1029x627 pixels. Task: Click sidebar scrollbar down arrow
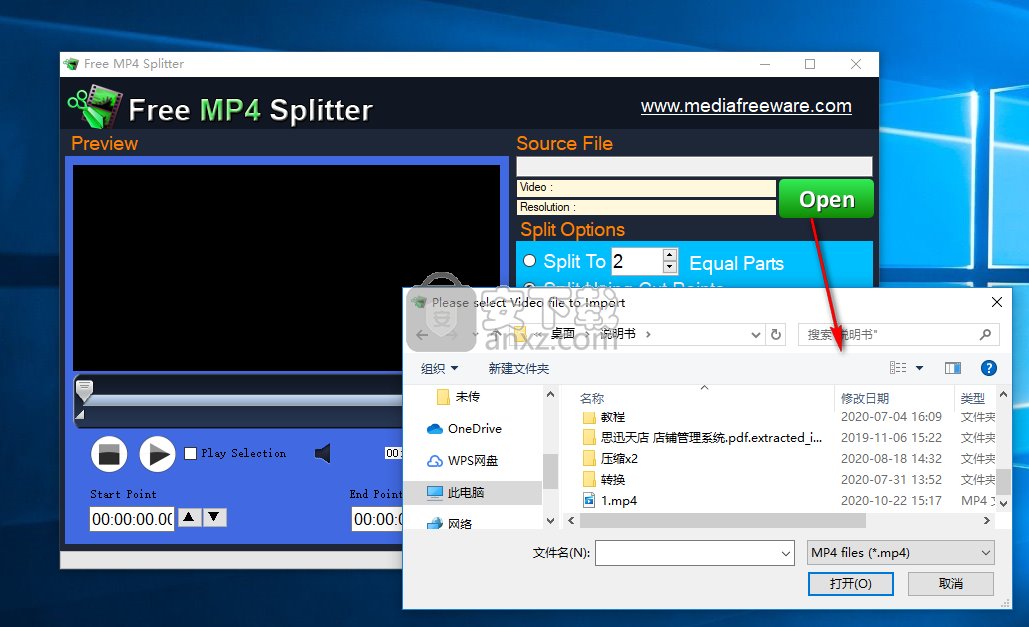coord(551,521)
